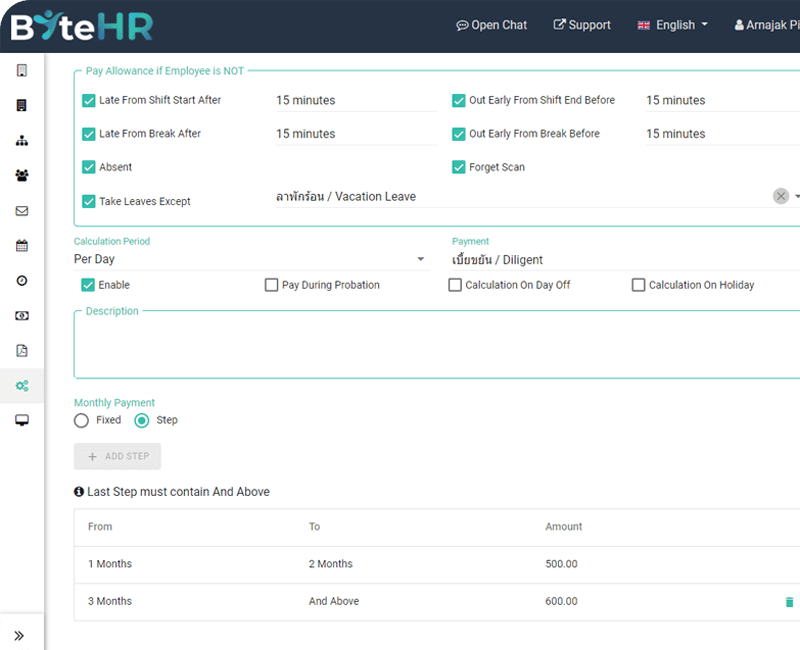
Task: Select the employees group icon in sidebar
Action: [22, 175]
